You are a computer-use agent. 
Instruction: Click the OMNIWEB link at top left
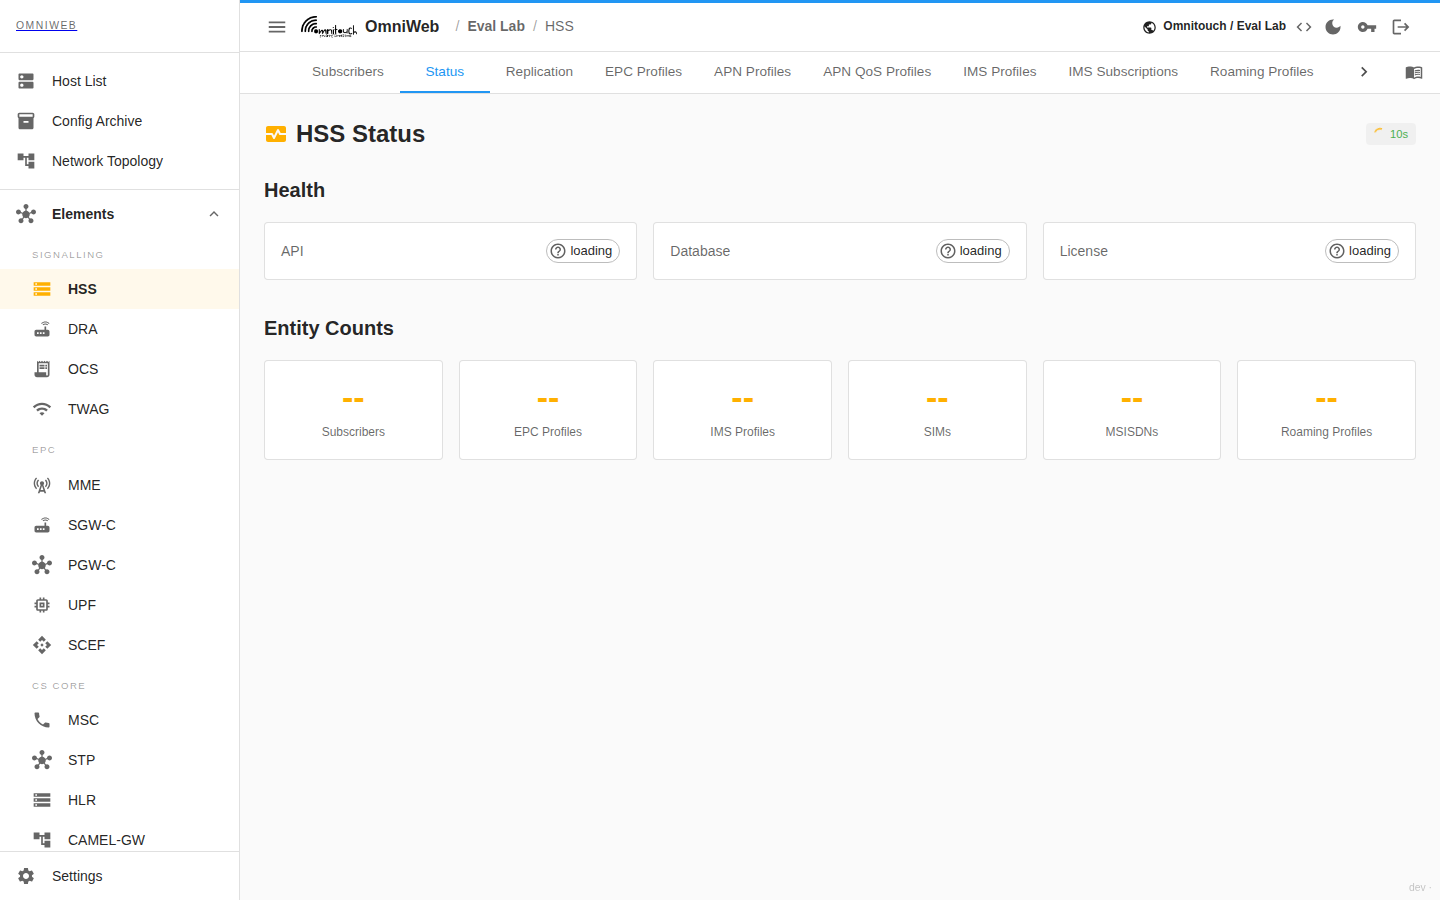pyautogui.click(x=46, y=25)
